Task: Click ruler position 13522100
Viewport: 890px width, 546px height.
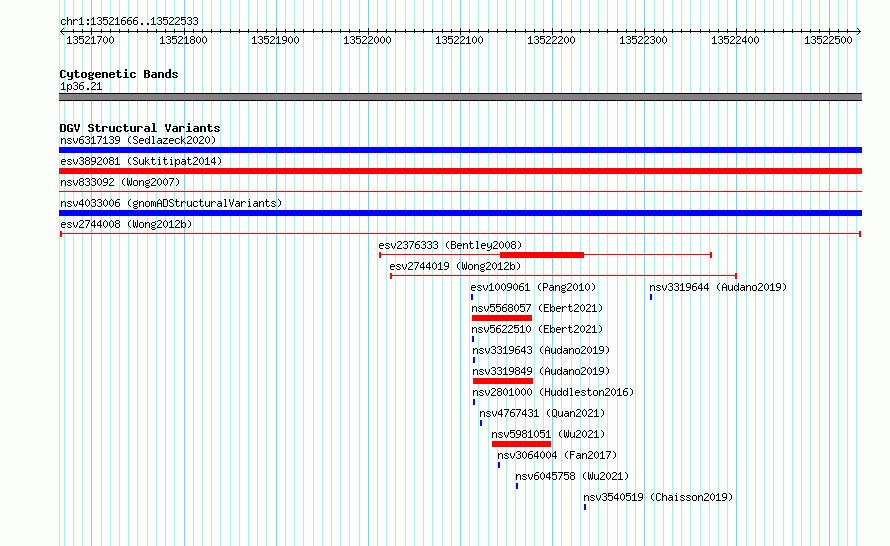Action: pos(459,40)
